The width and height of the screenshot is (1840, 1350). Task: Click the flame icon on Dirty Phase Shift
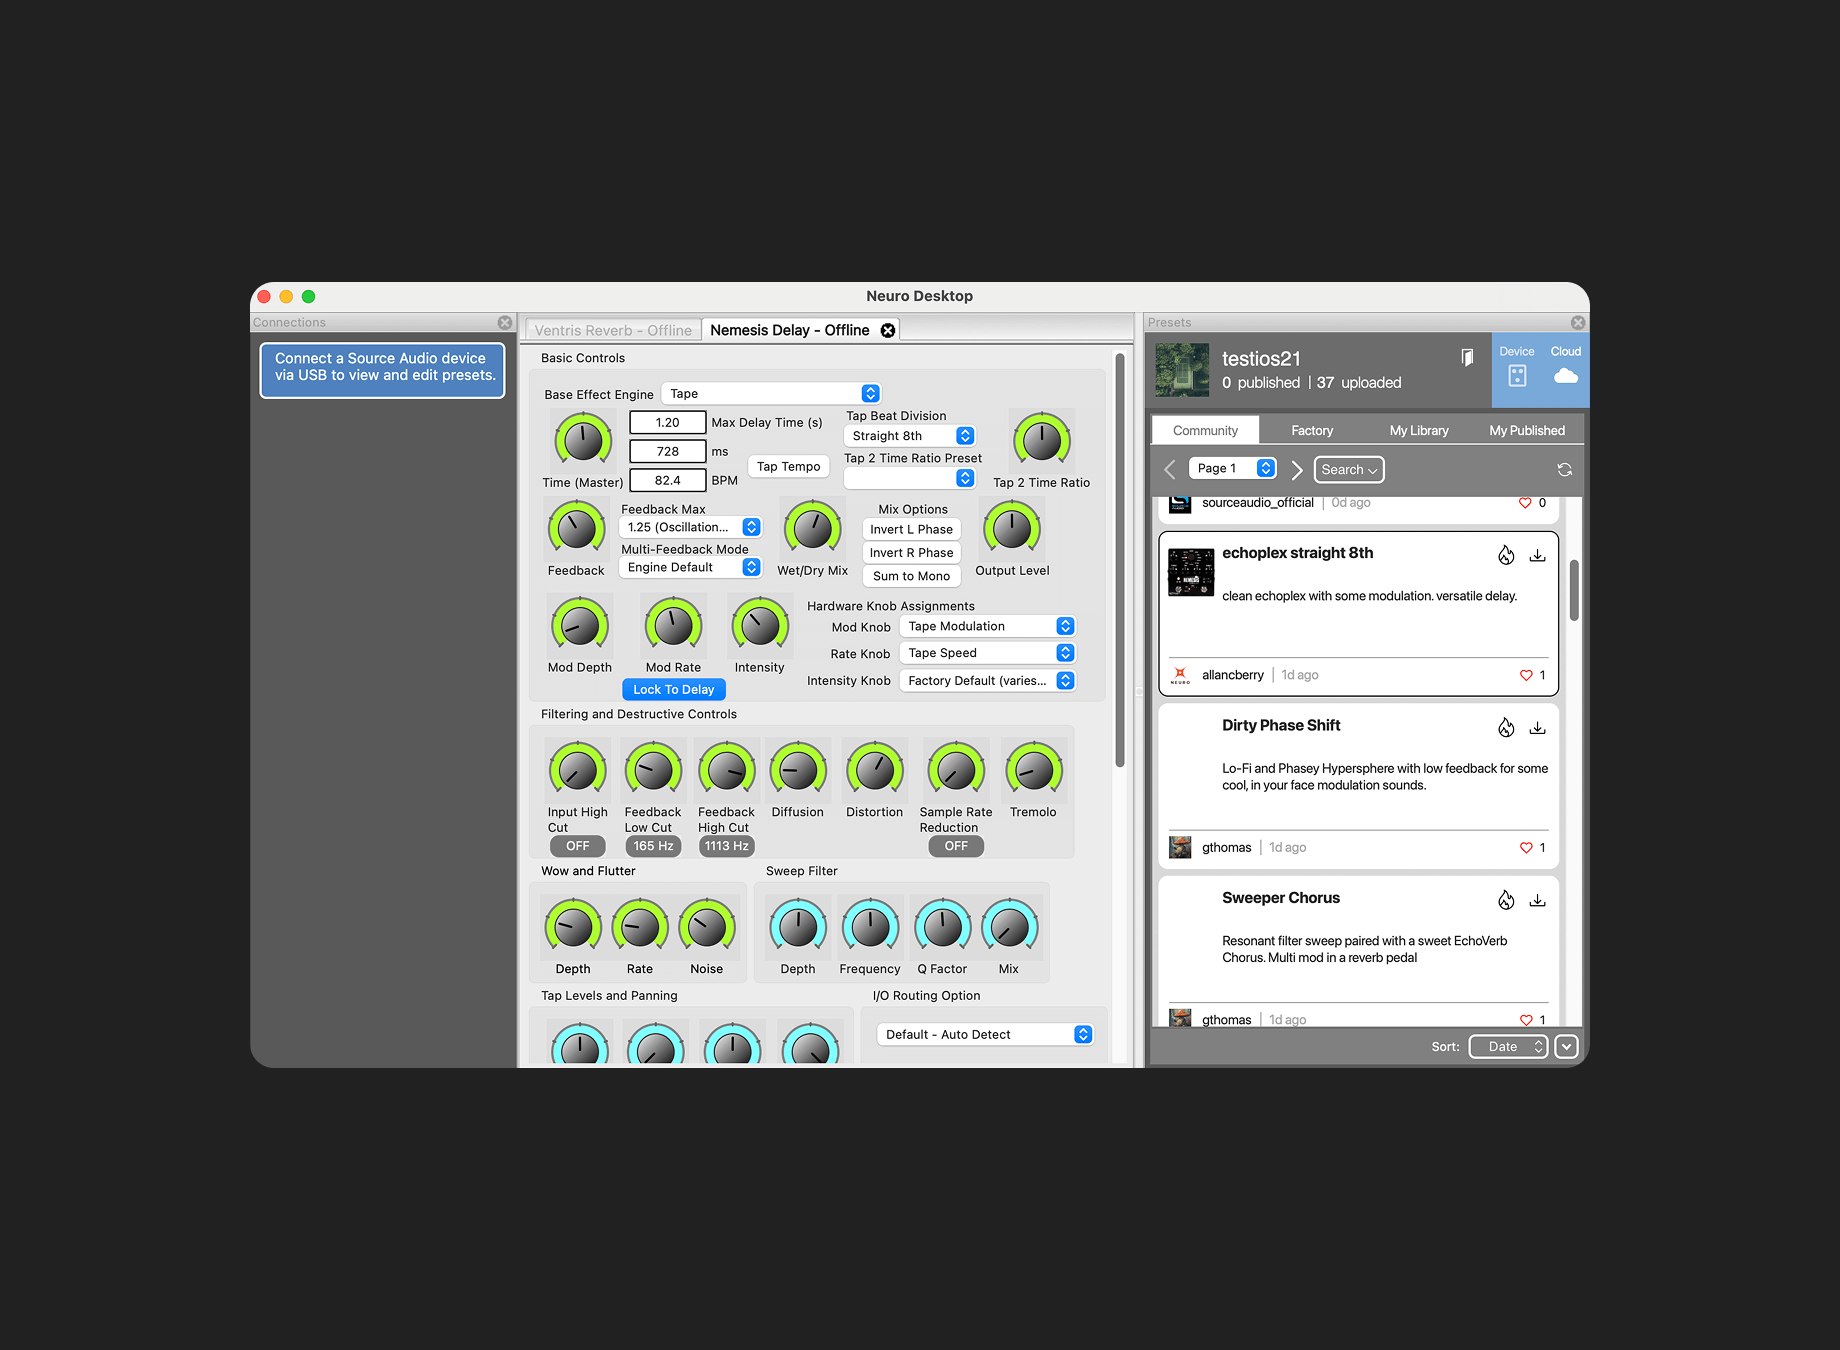pos(1506,728)
